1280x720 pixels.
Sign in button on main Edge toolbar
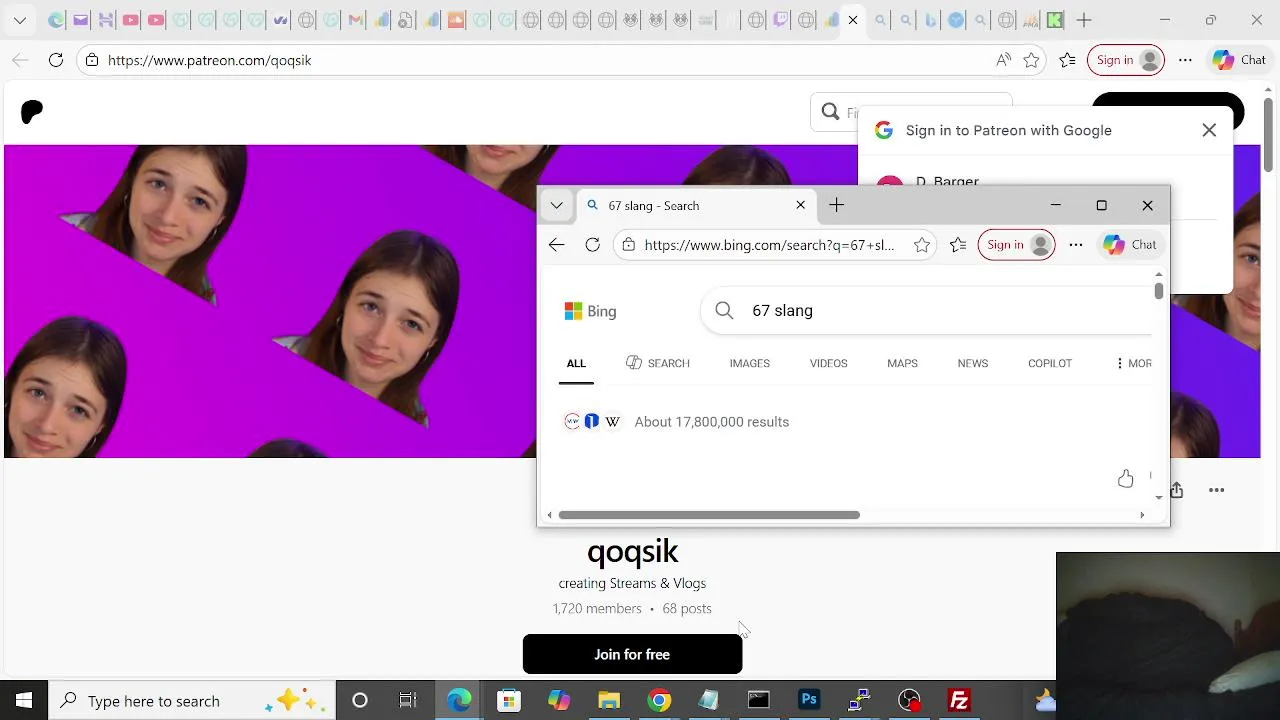pyautogui.click(x=1126, y=60)
